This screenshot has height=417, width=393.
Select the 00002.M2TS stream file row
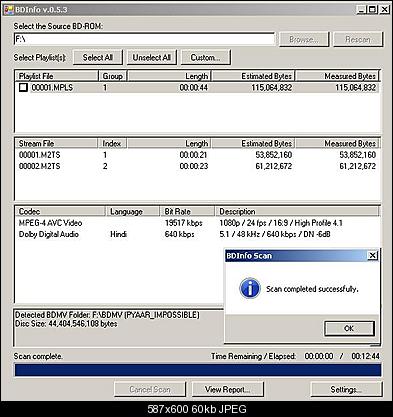pos(197,166)
